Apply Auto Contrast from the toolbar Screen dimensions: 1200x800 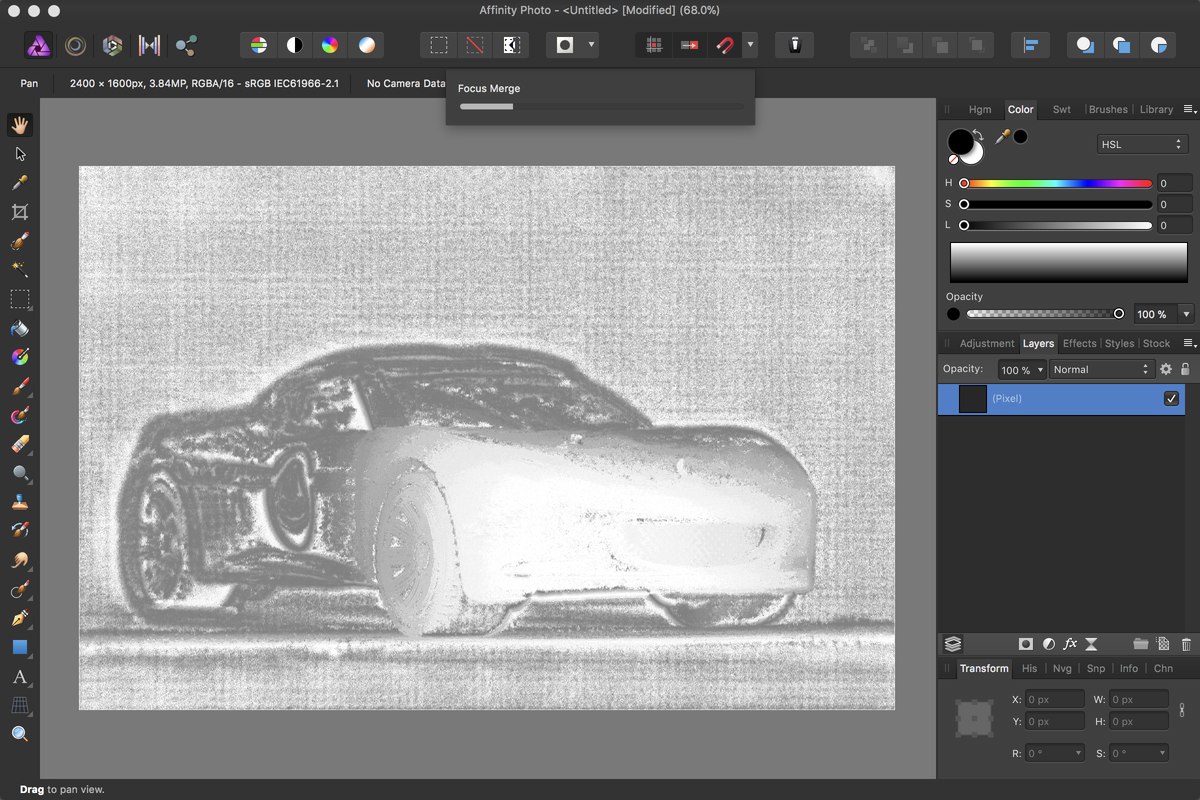click(295, 45)
